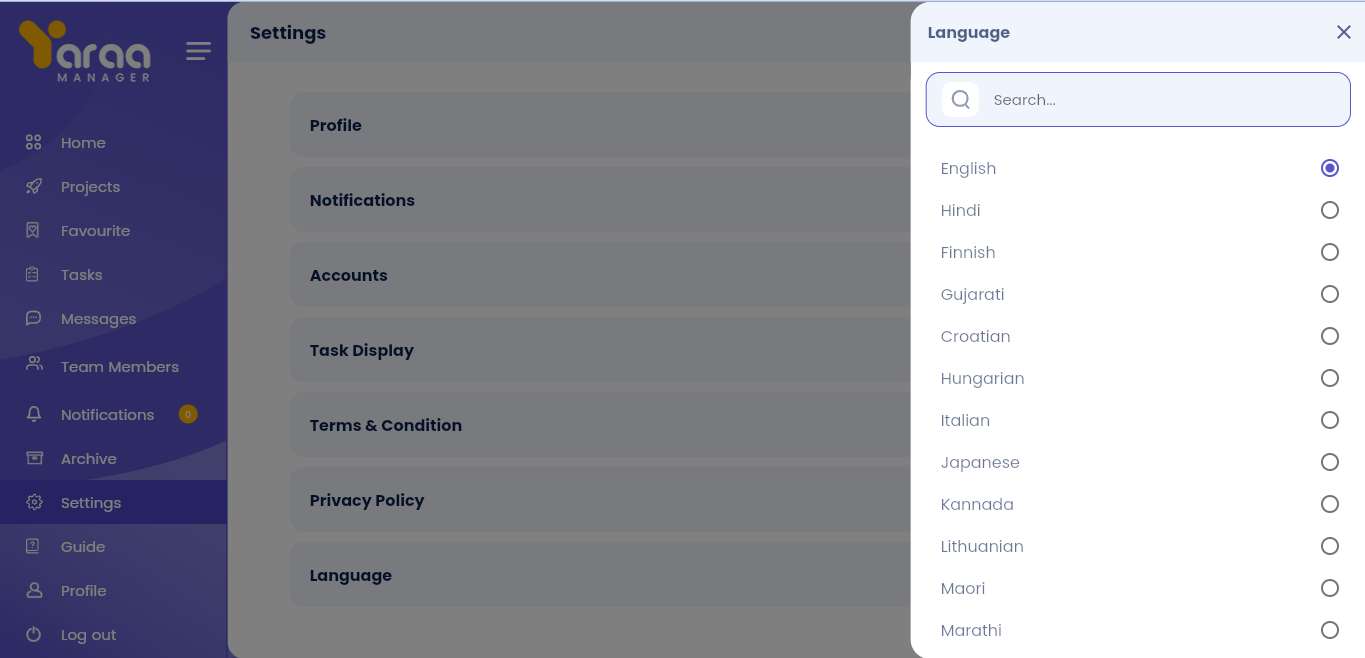Expand the Privacy Policy section

(600, 500)
